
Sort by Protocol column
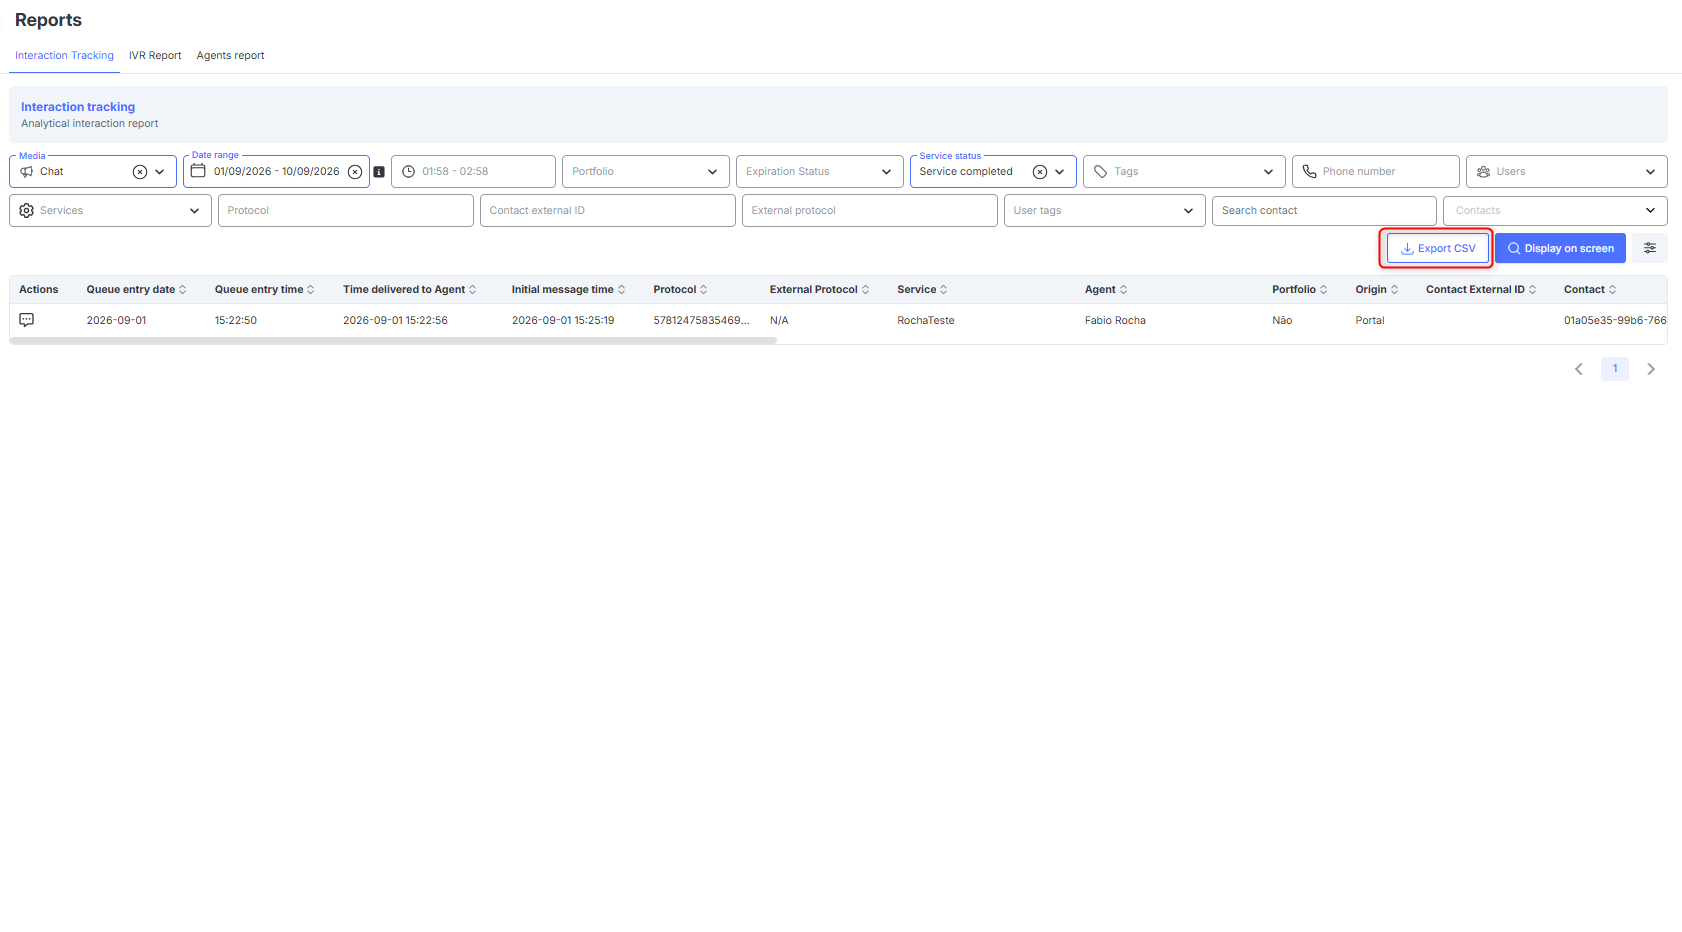point(703,290)
